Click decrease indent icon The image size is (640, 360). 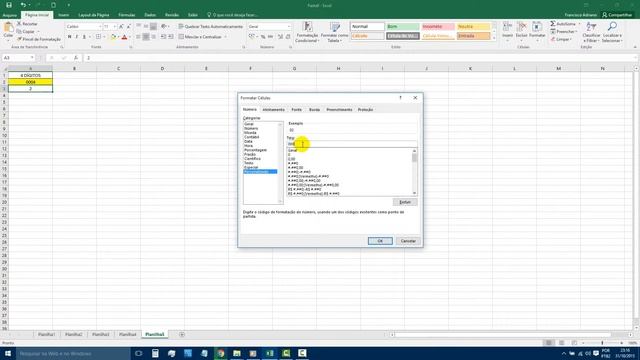click(x=163, y=37)
